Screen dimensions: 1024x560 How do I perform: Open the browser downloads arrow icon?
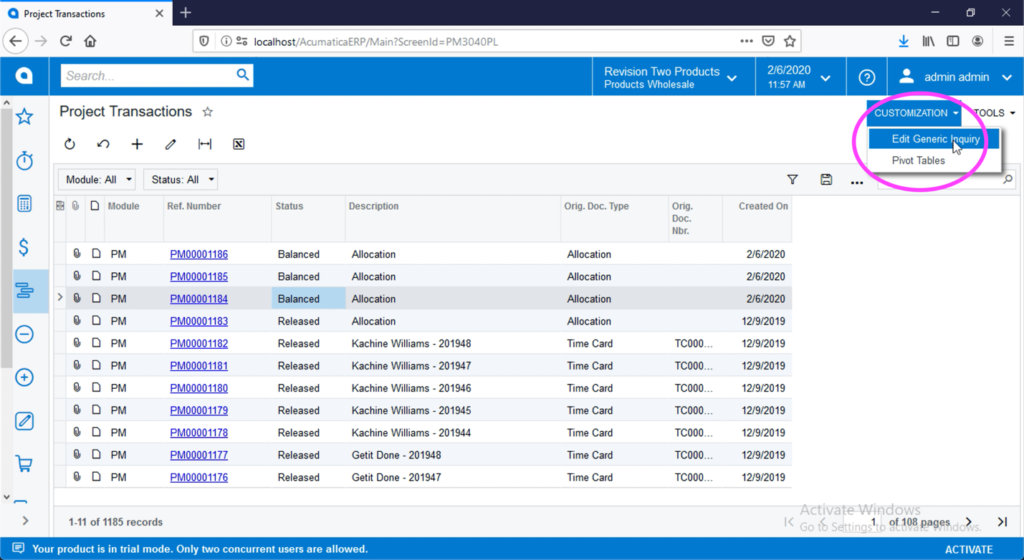point(903,41)
